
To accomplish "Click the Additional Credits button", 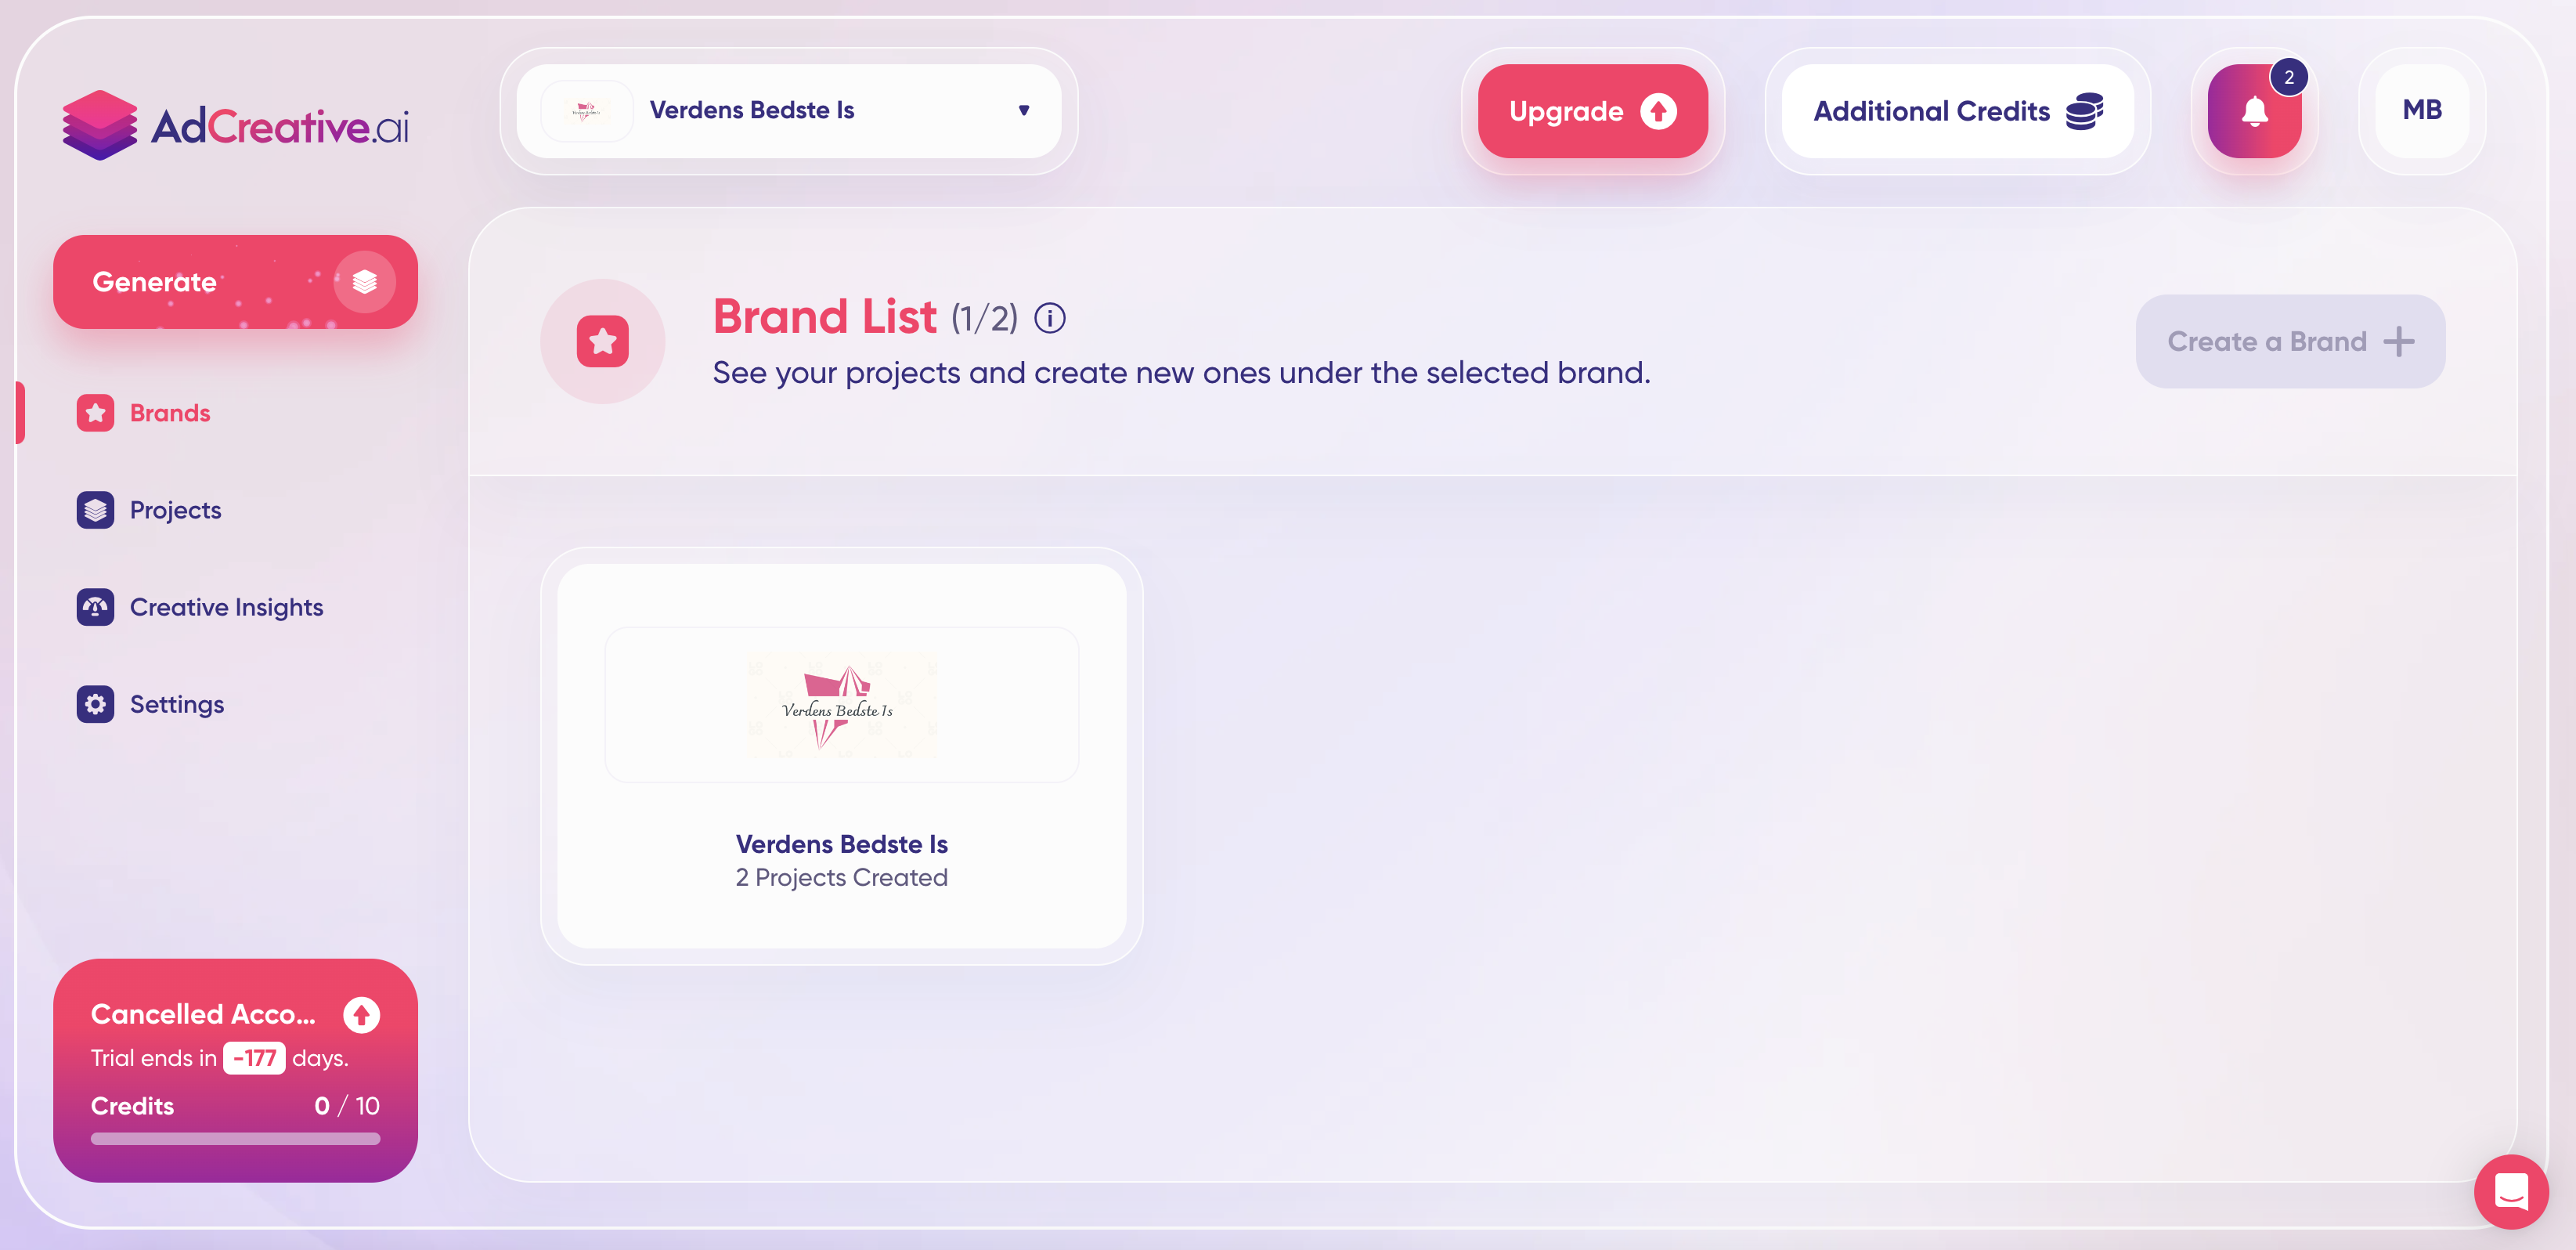I will point(1957,111).
